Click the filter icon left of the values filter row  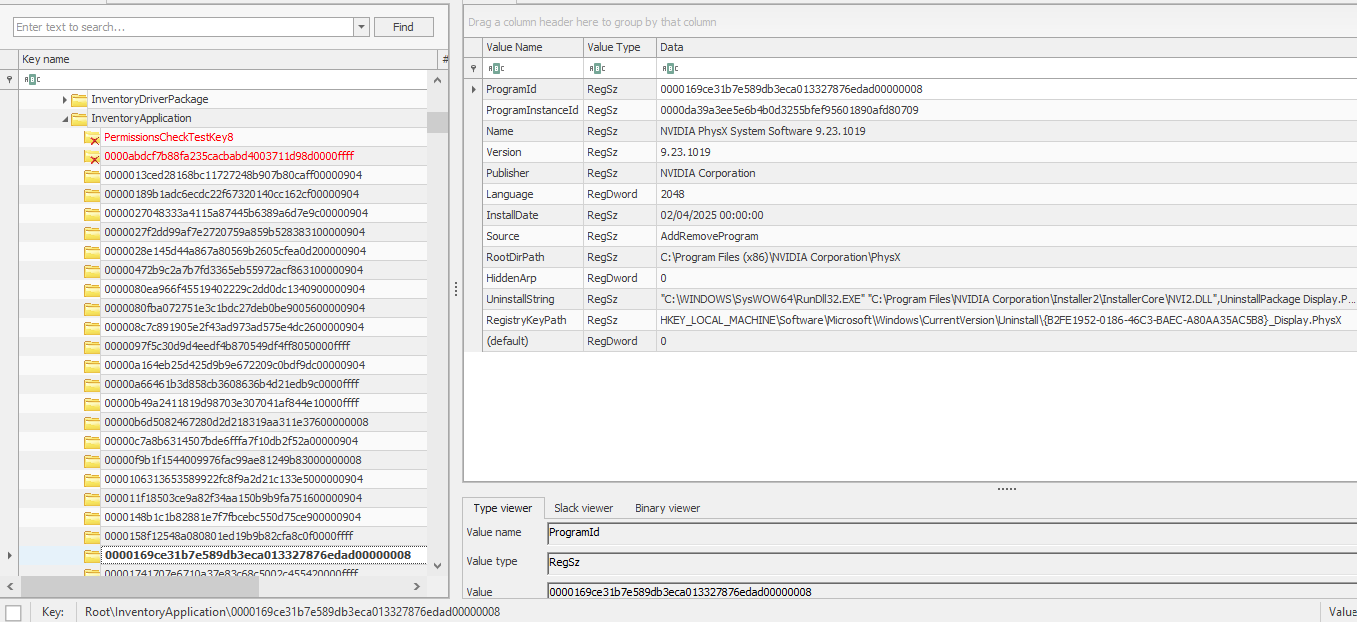[474, 68]
